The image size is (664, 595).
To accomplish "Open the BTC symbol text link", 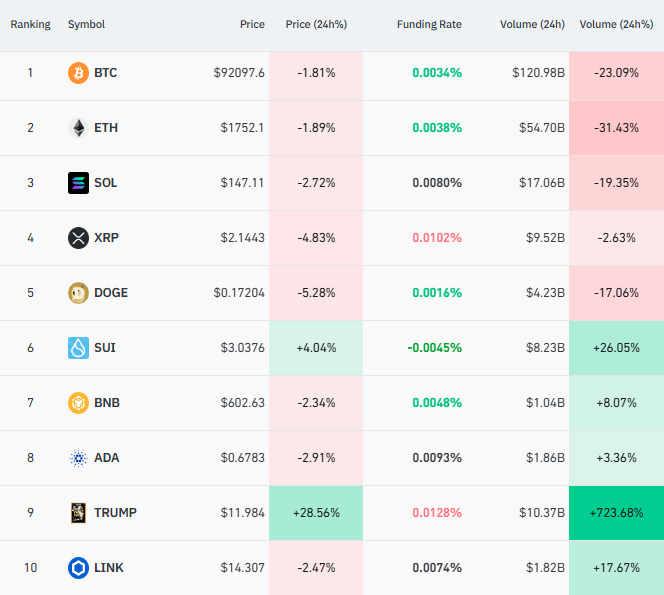I will (x=105, y=73).
